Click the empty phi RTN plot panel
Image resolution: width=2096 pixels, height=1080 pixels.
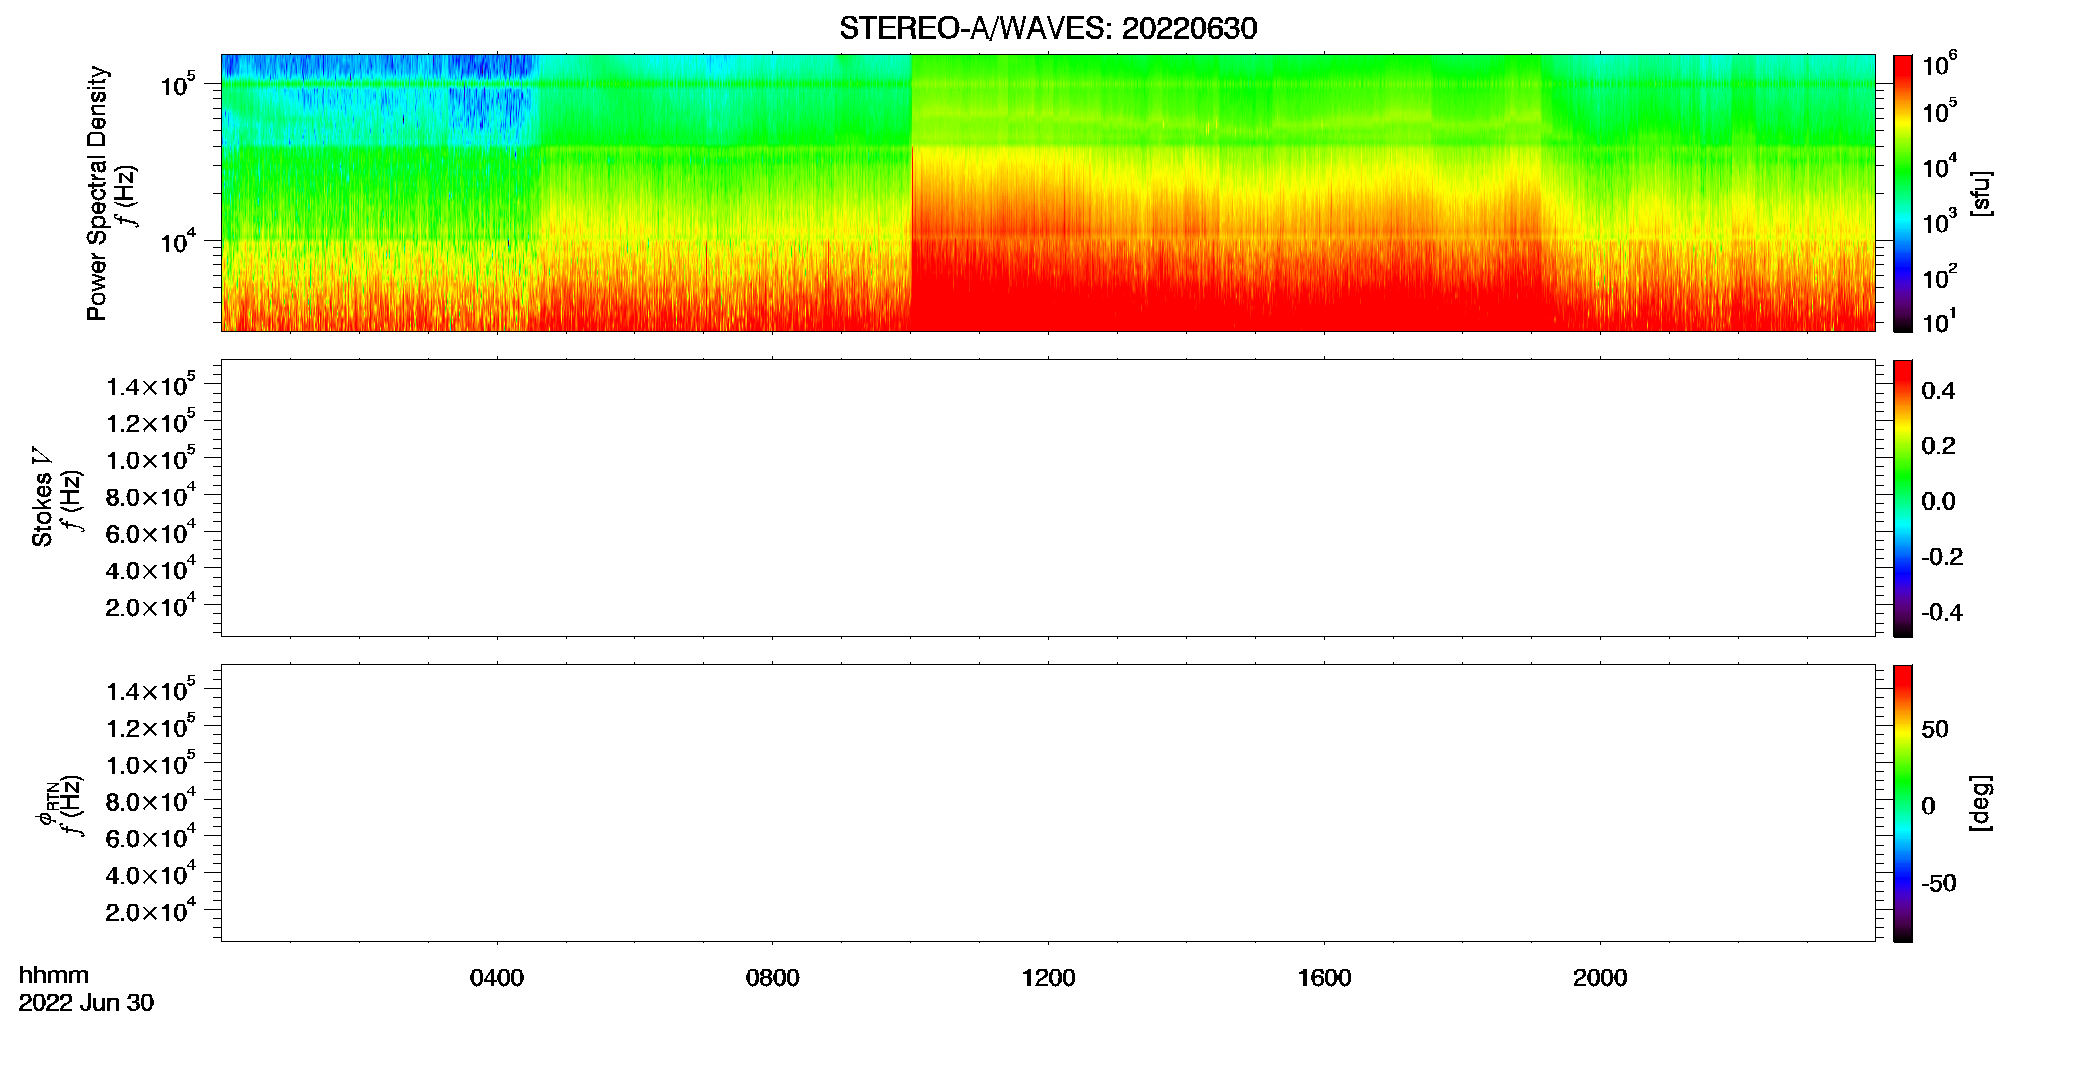point(1048,803)
